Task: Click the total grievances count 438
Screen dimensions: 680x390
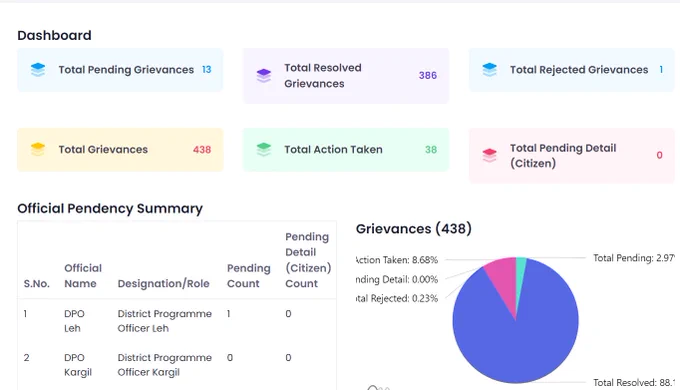Action: point(202,150)
